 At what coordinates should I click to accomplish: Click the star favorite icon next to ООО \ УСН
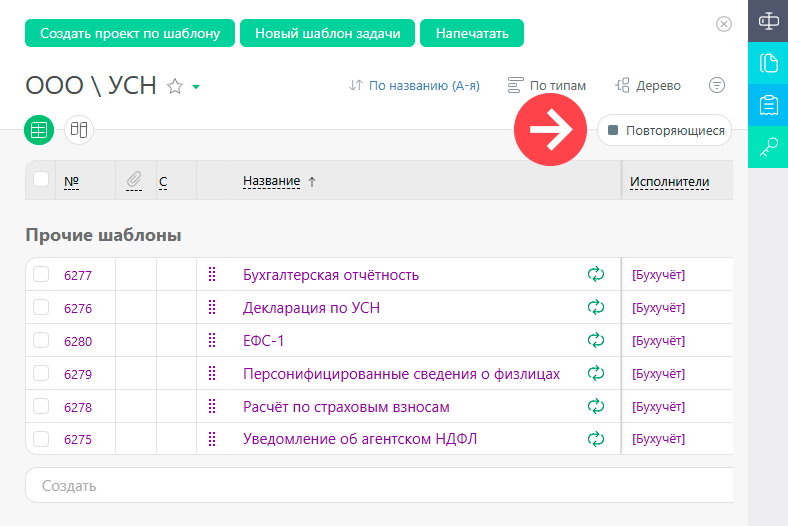click(175, 86)
